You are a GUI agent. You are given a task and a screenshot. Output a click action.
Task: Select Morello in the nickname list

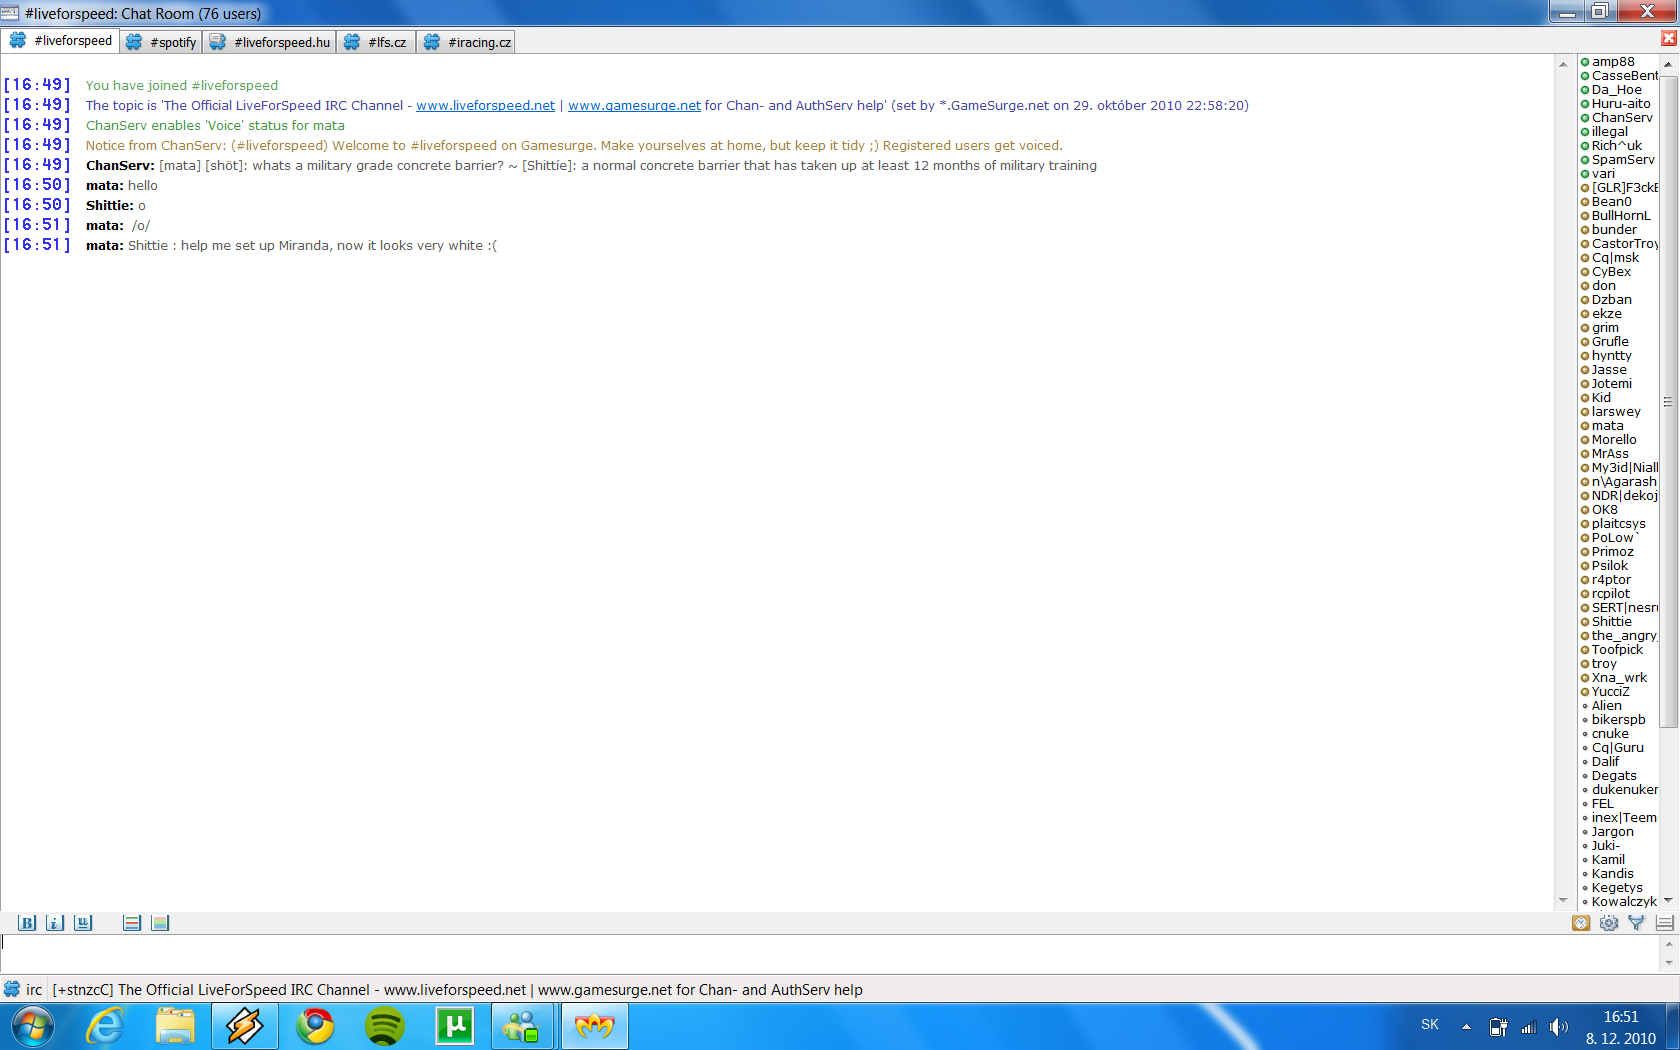coord(1616,440)
